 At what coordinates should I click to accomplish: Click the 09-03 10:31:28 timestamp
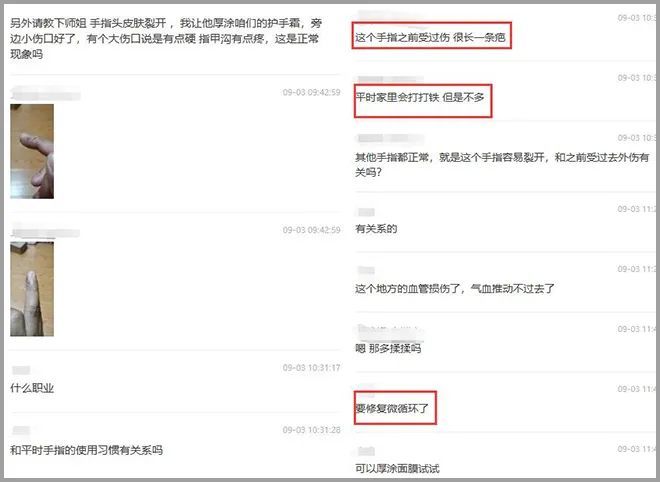pyautogui.click(x=311, y=430)
